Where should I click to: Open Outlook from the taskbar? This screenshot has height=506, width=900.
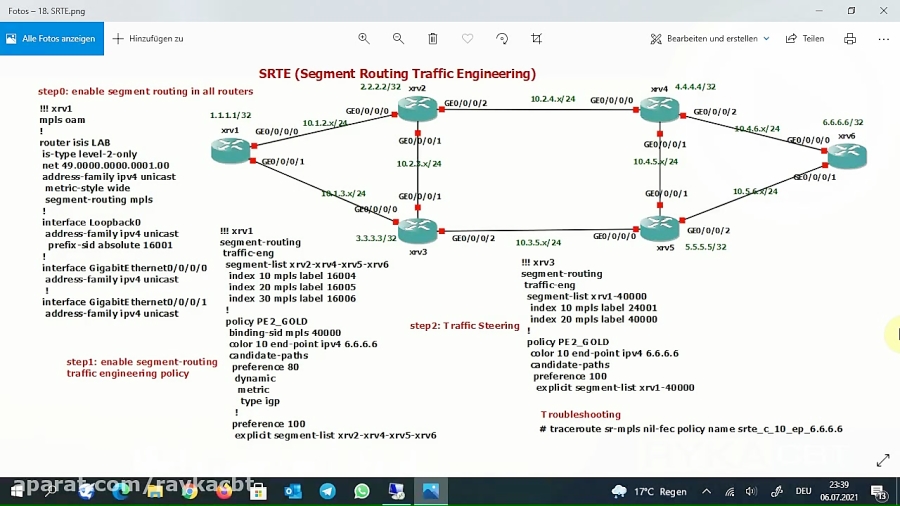point(293,491)
